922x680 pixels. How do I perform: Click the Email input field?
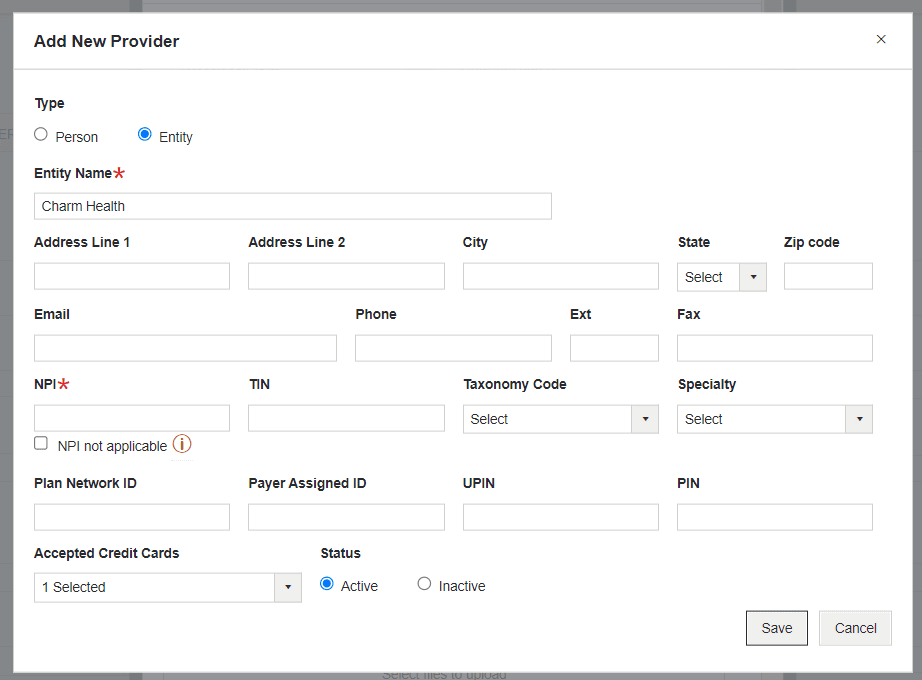click(185, 347)
